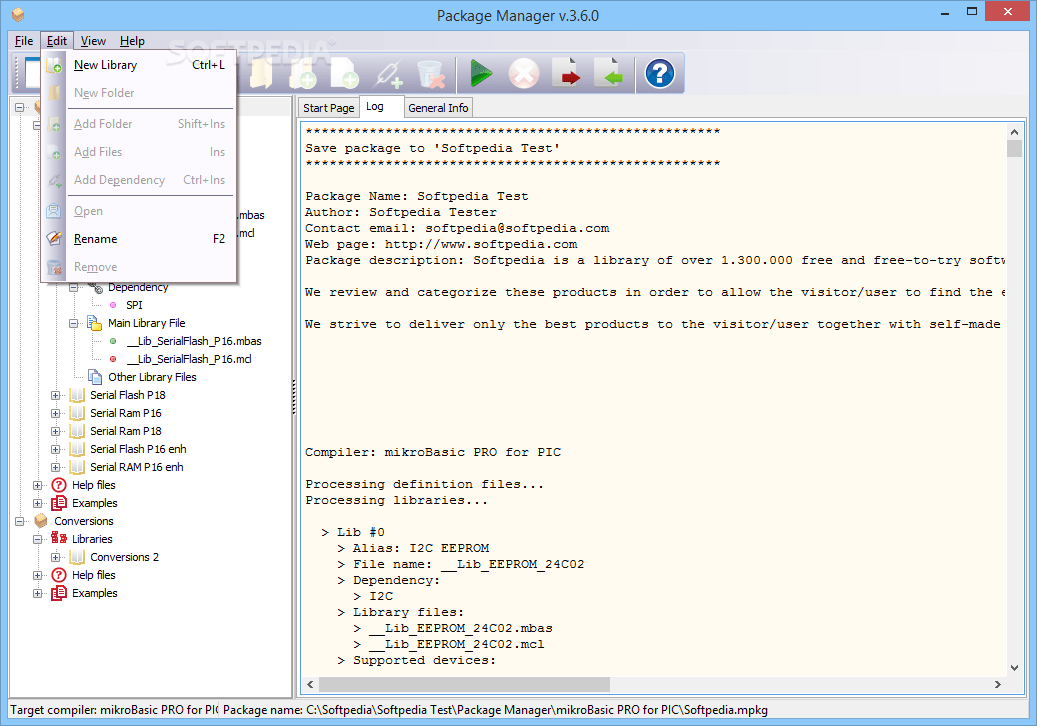Expand the Serial RAM P16 enh node

click(56, 467)
